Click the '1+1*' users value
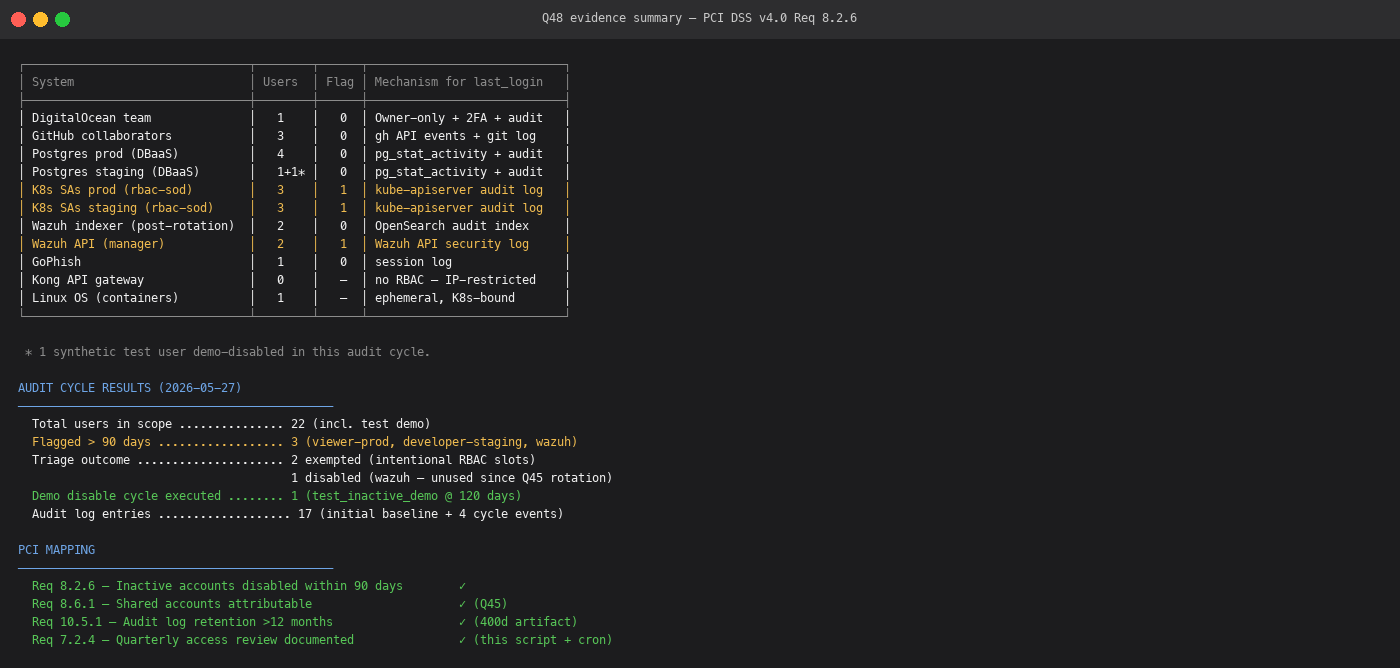Viewport: 1400px width, 668px height. tap(291, 172)
